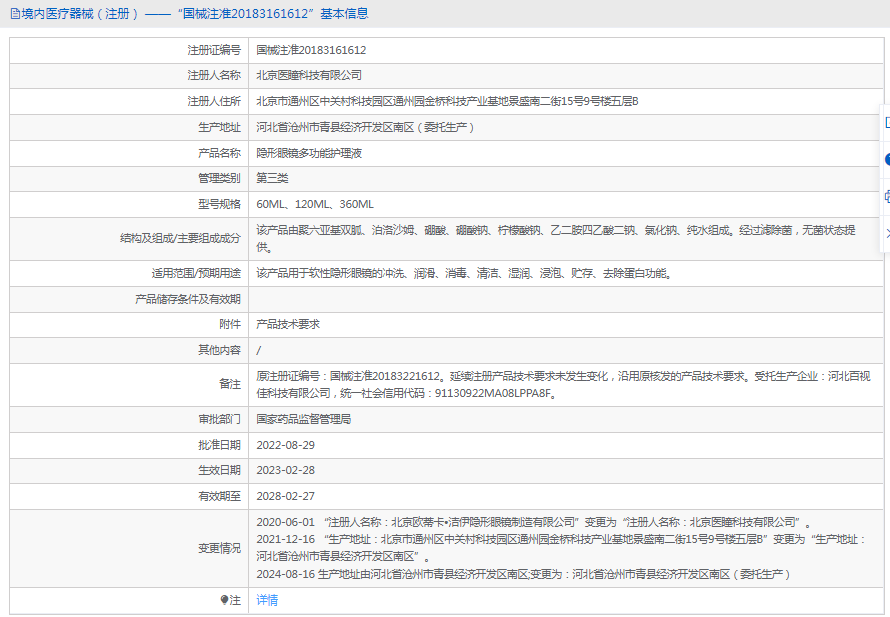Screen dimensions: 890x617
Task: Select registration number 国械注准20183161612 cell value
Action: click(311, 49)
